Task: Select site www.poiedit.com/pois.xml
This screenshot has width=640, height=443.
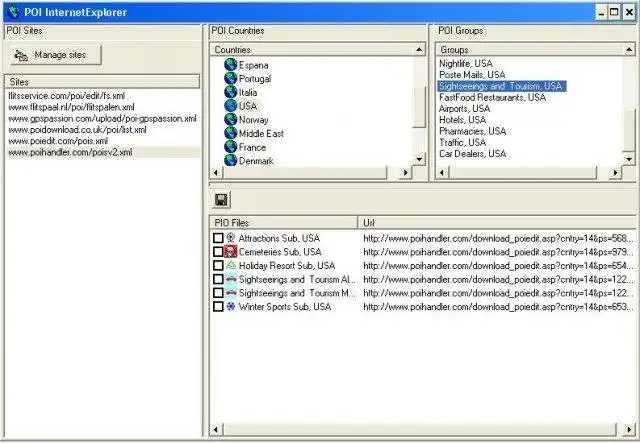Action: [x=58, y=141]
